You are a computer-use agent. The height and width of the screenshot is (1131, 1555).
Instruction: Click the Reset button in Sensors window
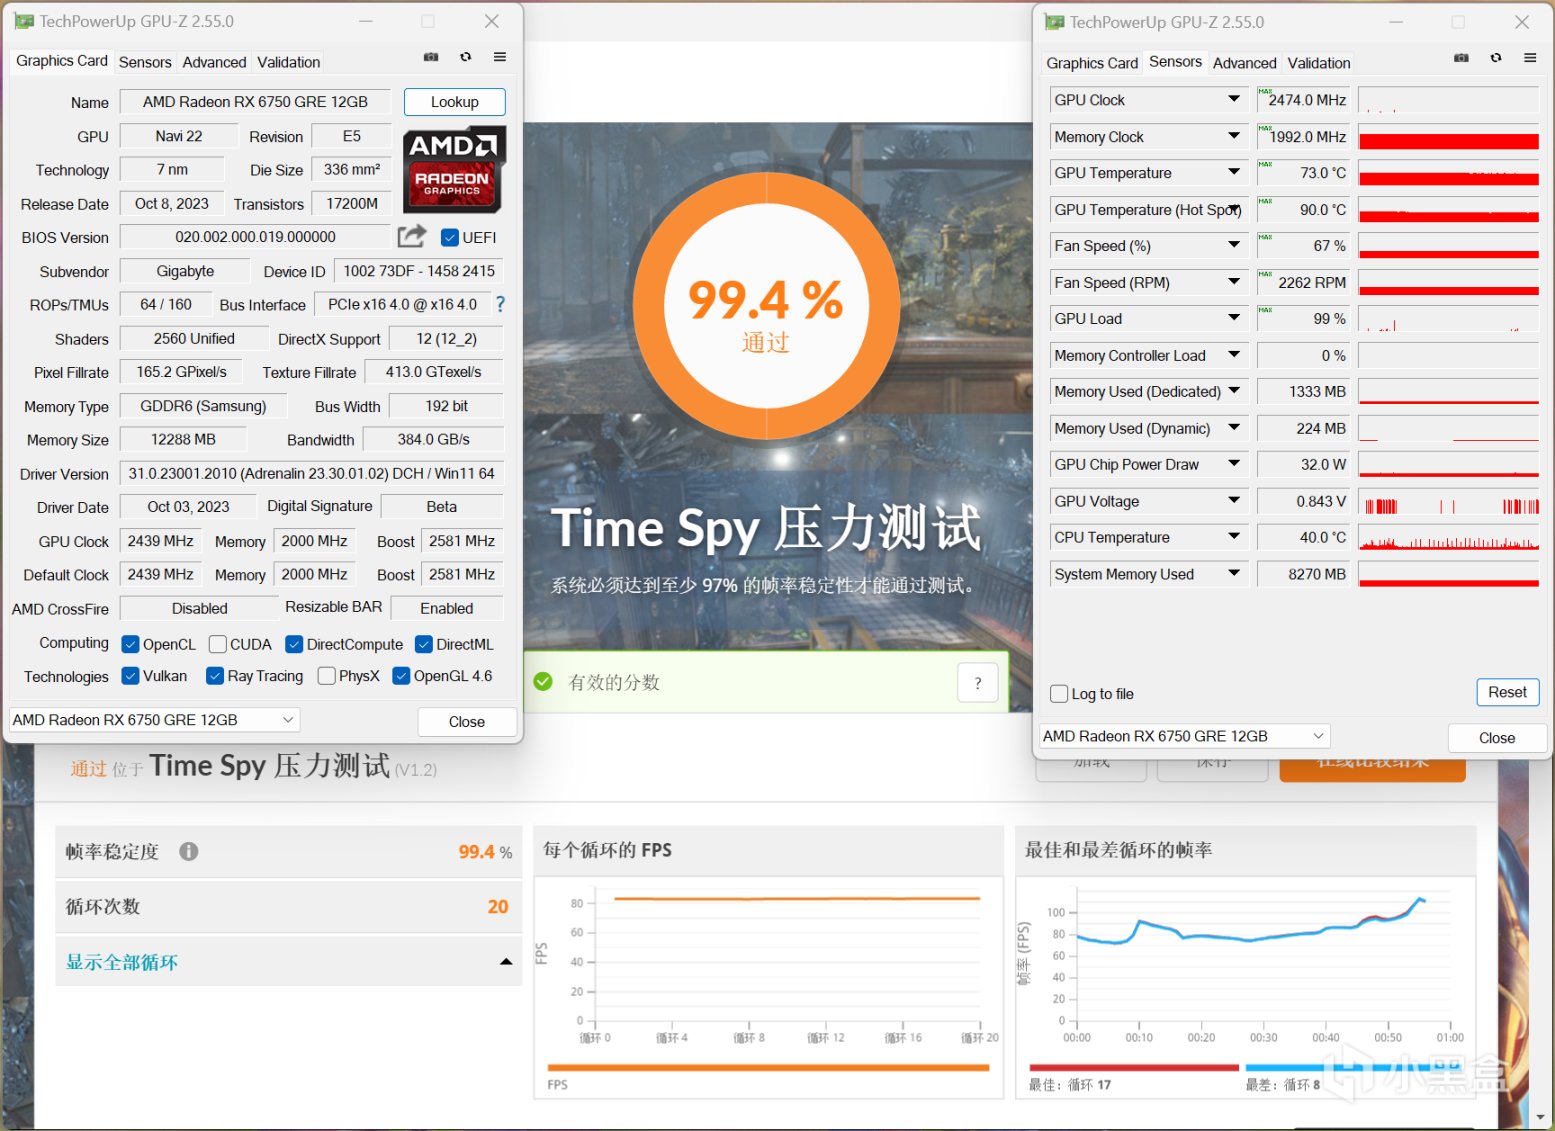pos(1507,692)
